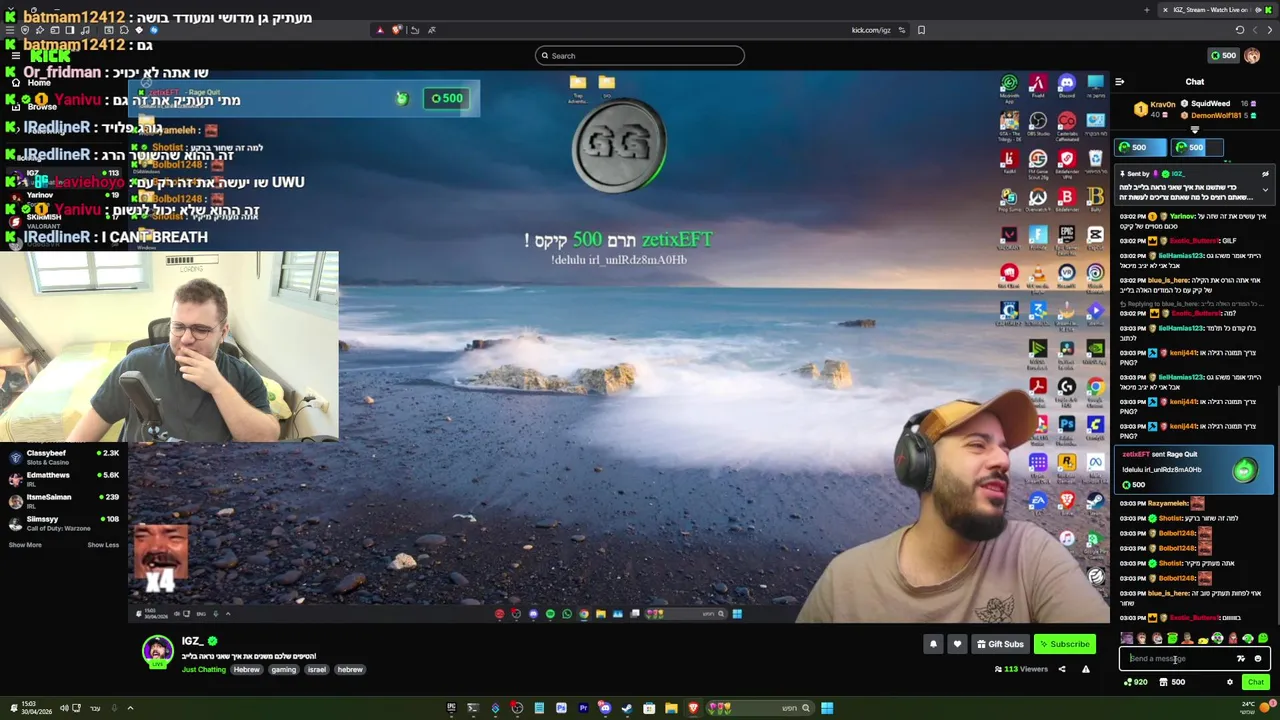Image resolution: width=1280 pixels, height=720 pixels.
Task: Select the israel stream tag
Action: (x=317, y=669)
